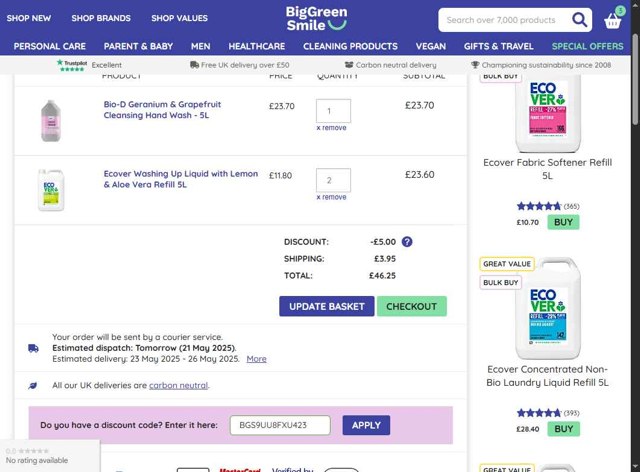Click the courier truck icon by dispatch info
Screen dimensions: 640x472
(x=33, y=348)
